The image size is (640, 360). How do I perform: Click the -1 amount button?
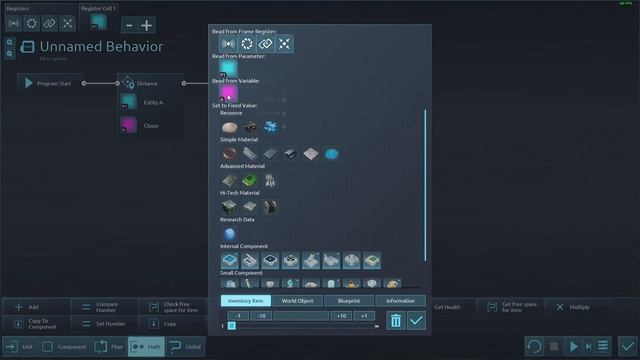(238, 316)
